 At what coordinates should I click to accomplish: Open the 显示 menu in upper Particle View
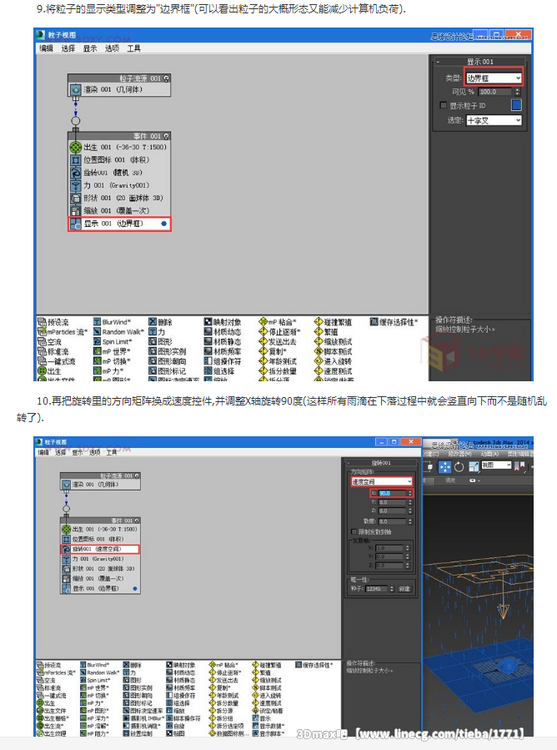[x=90, y=48]
